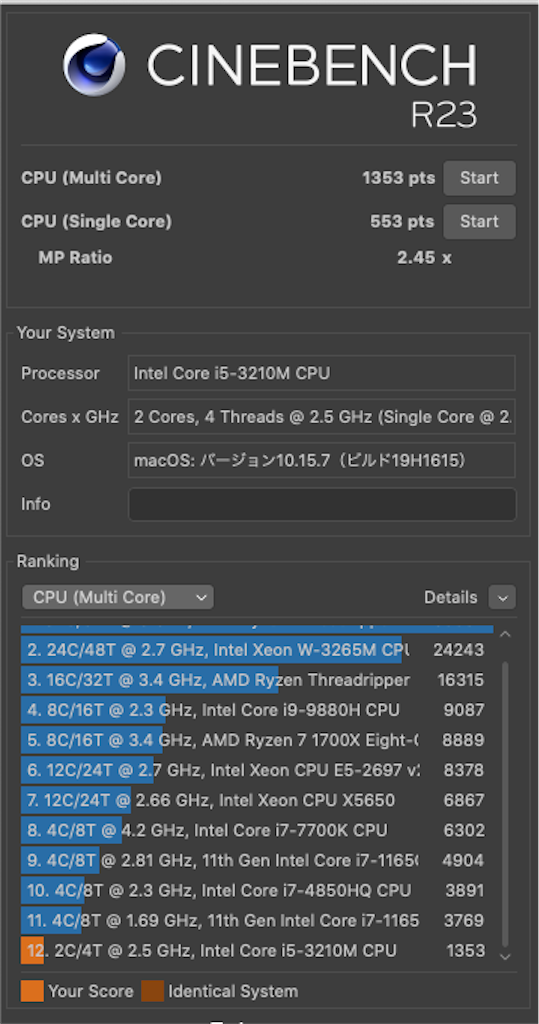Image resolution: width=539 pixels, height=1024 pixels.
Task: Click the 553 pts single core score
Action: coord(402,221)
